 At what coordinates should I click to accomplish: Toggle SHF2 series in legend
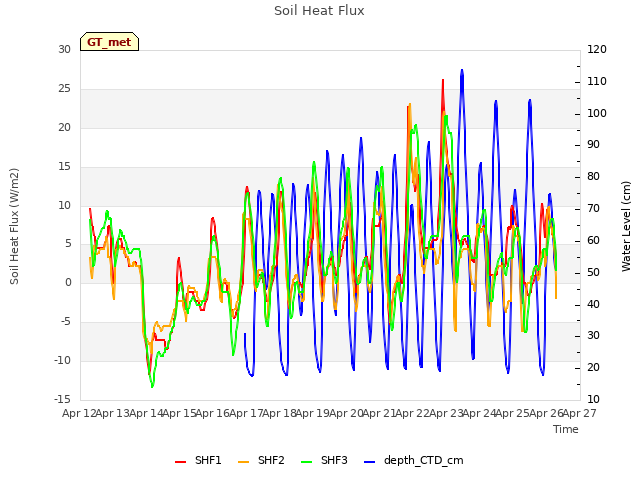pos(261,460)
